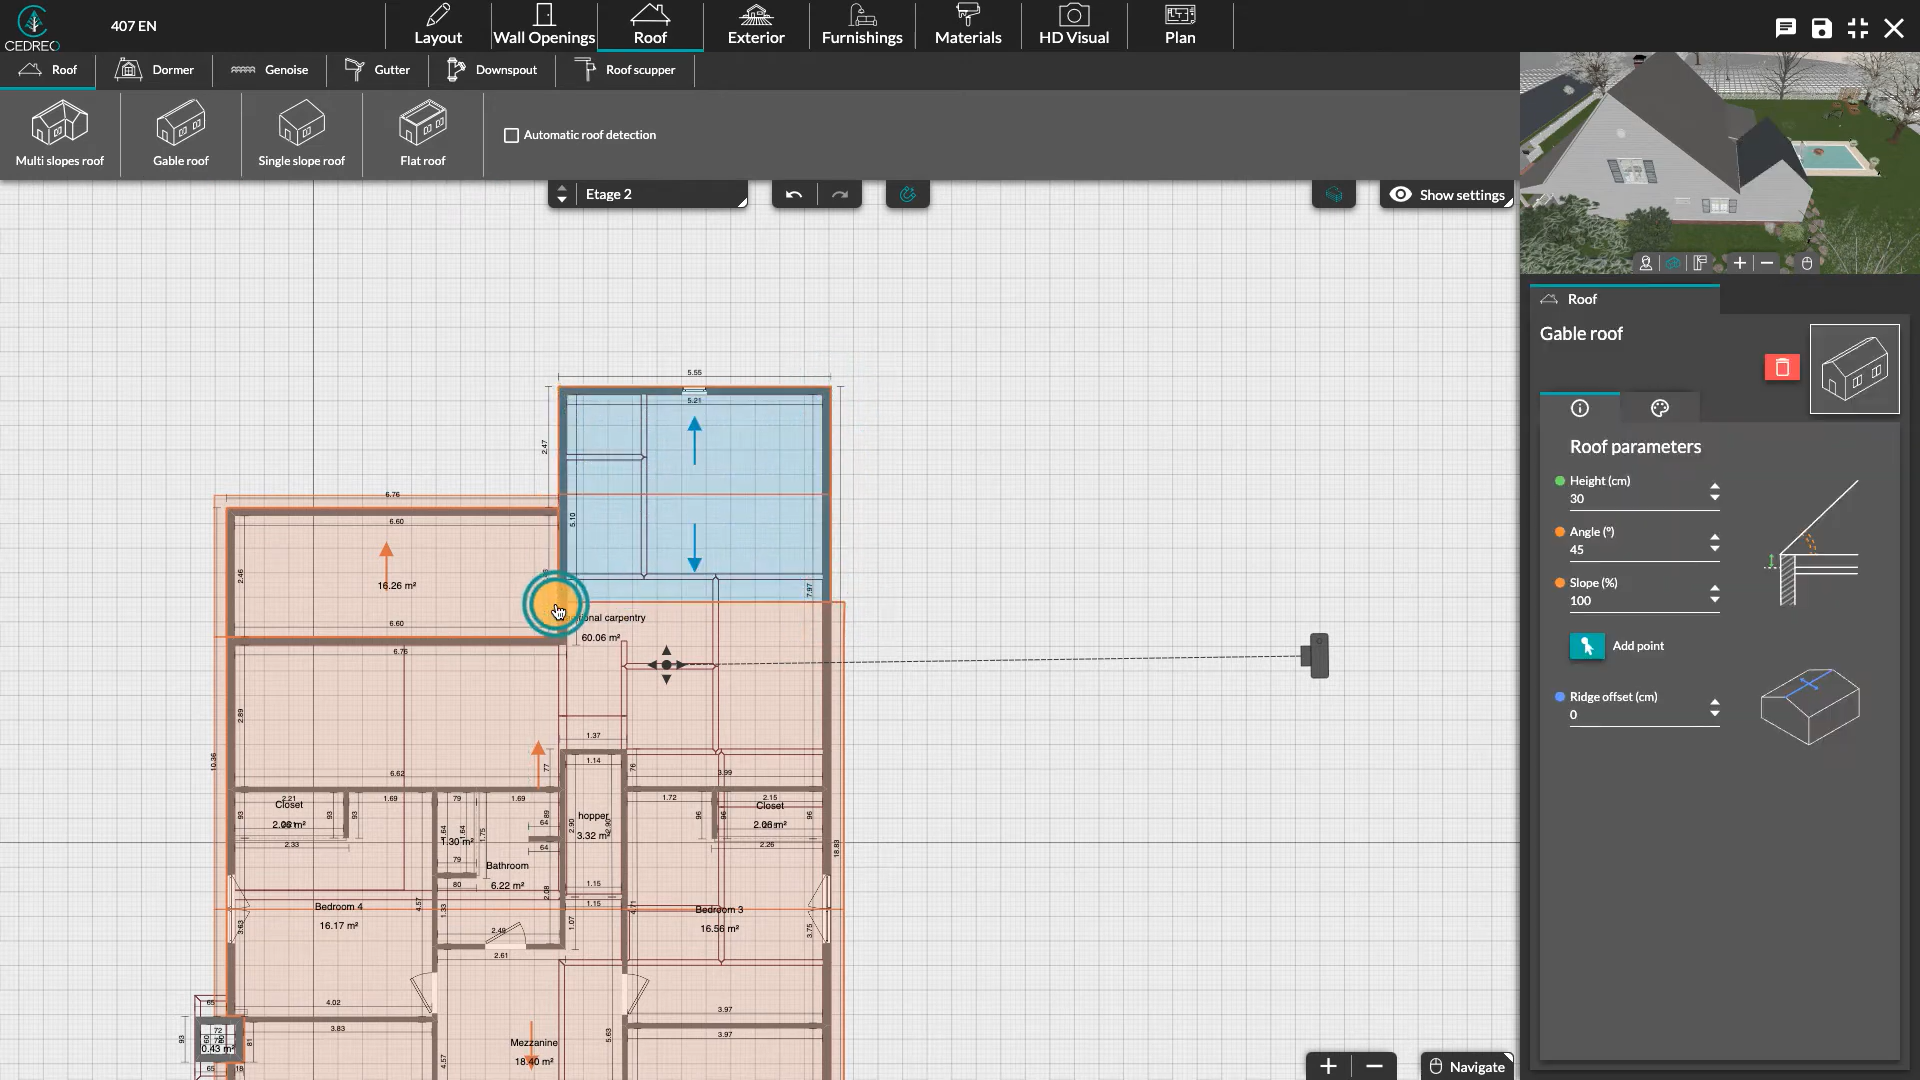The image size is (1920, 1080).
Task: Click the Cedreo logo
Action: coord(32,27)
